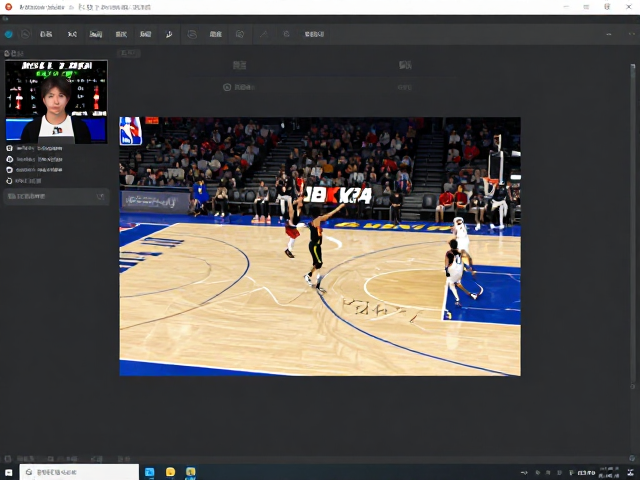The height and width of the screenshot is (480, 640).
Task: Open the notification icon at the taskbar's end
Action: click(631, 473)
